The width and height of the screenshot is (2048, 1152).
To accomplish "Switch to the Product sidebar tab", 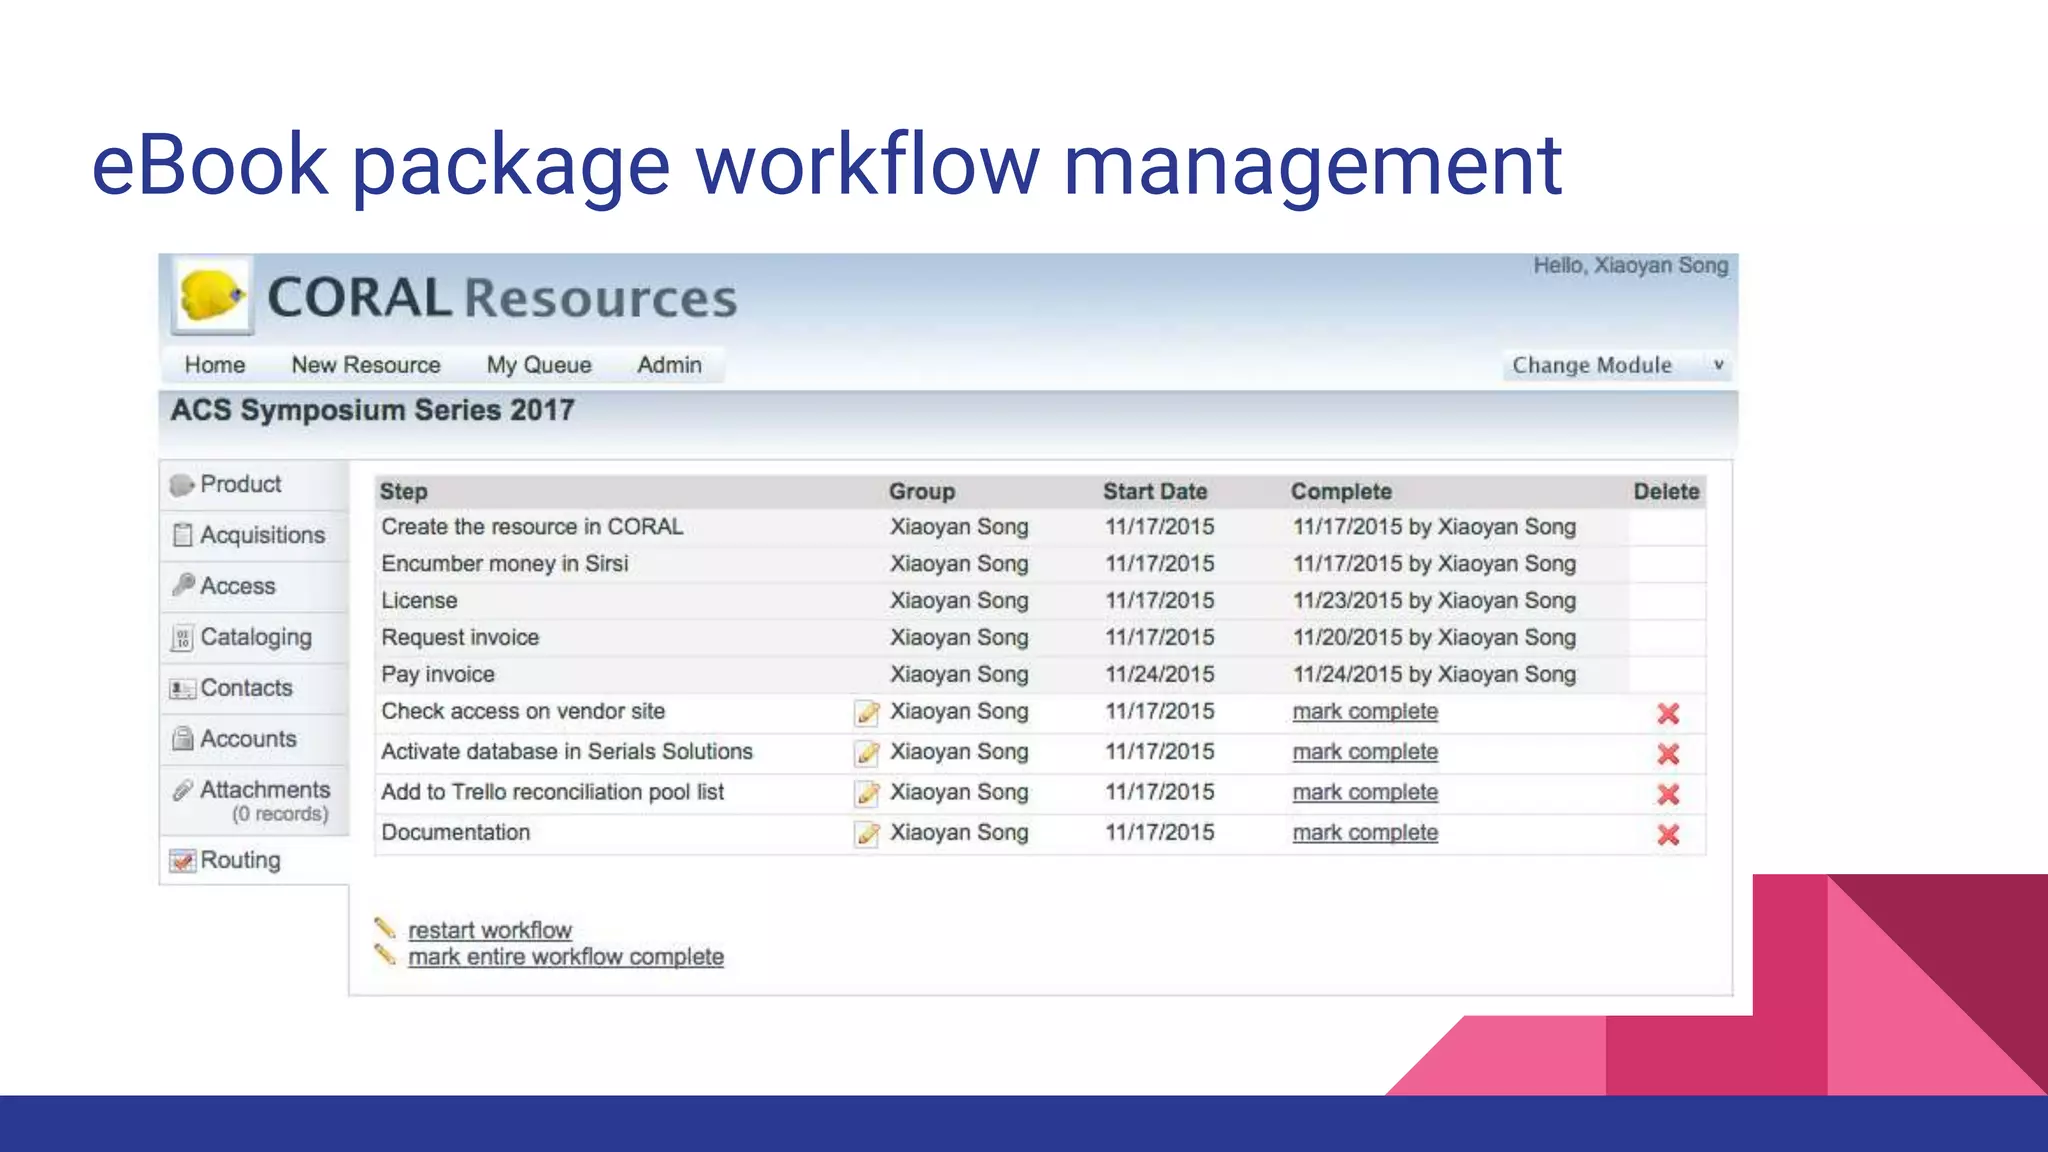I will click(x=254, y=485).
